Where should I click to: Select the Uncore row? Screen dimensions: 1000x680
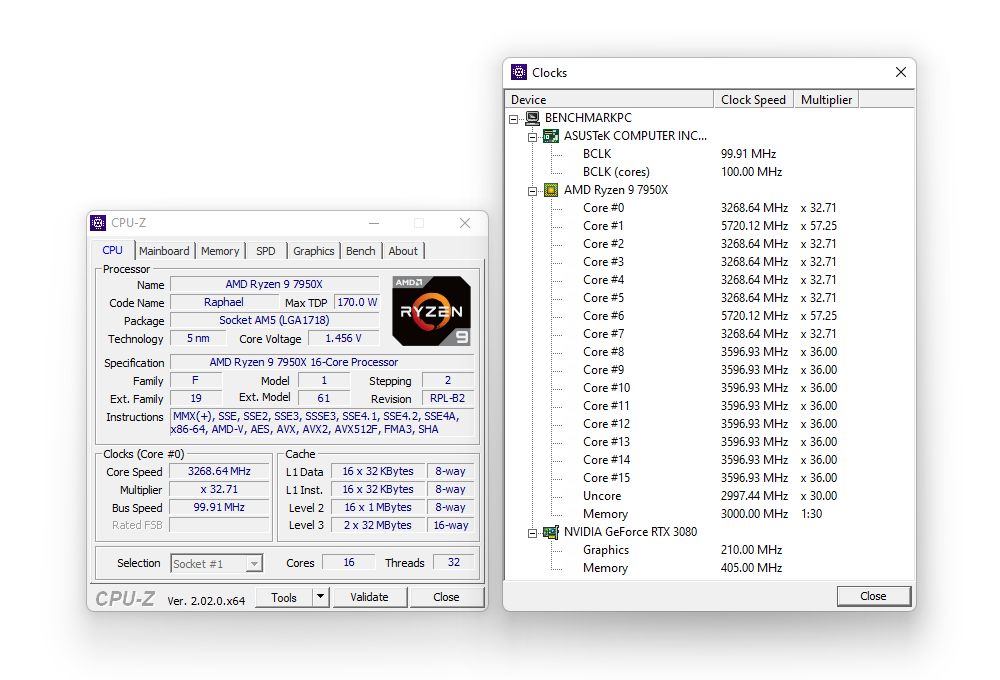tap(710, 496)
